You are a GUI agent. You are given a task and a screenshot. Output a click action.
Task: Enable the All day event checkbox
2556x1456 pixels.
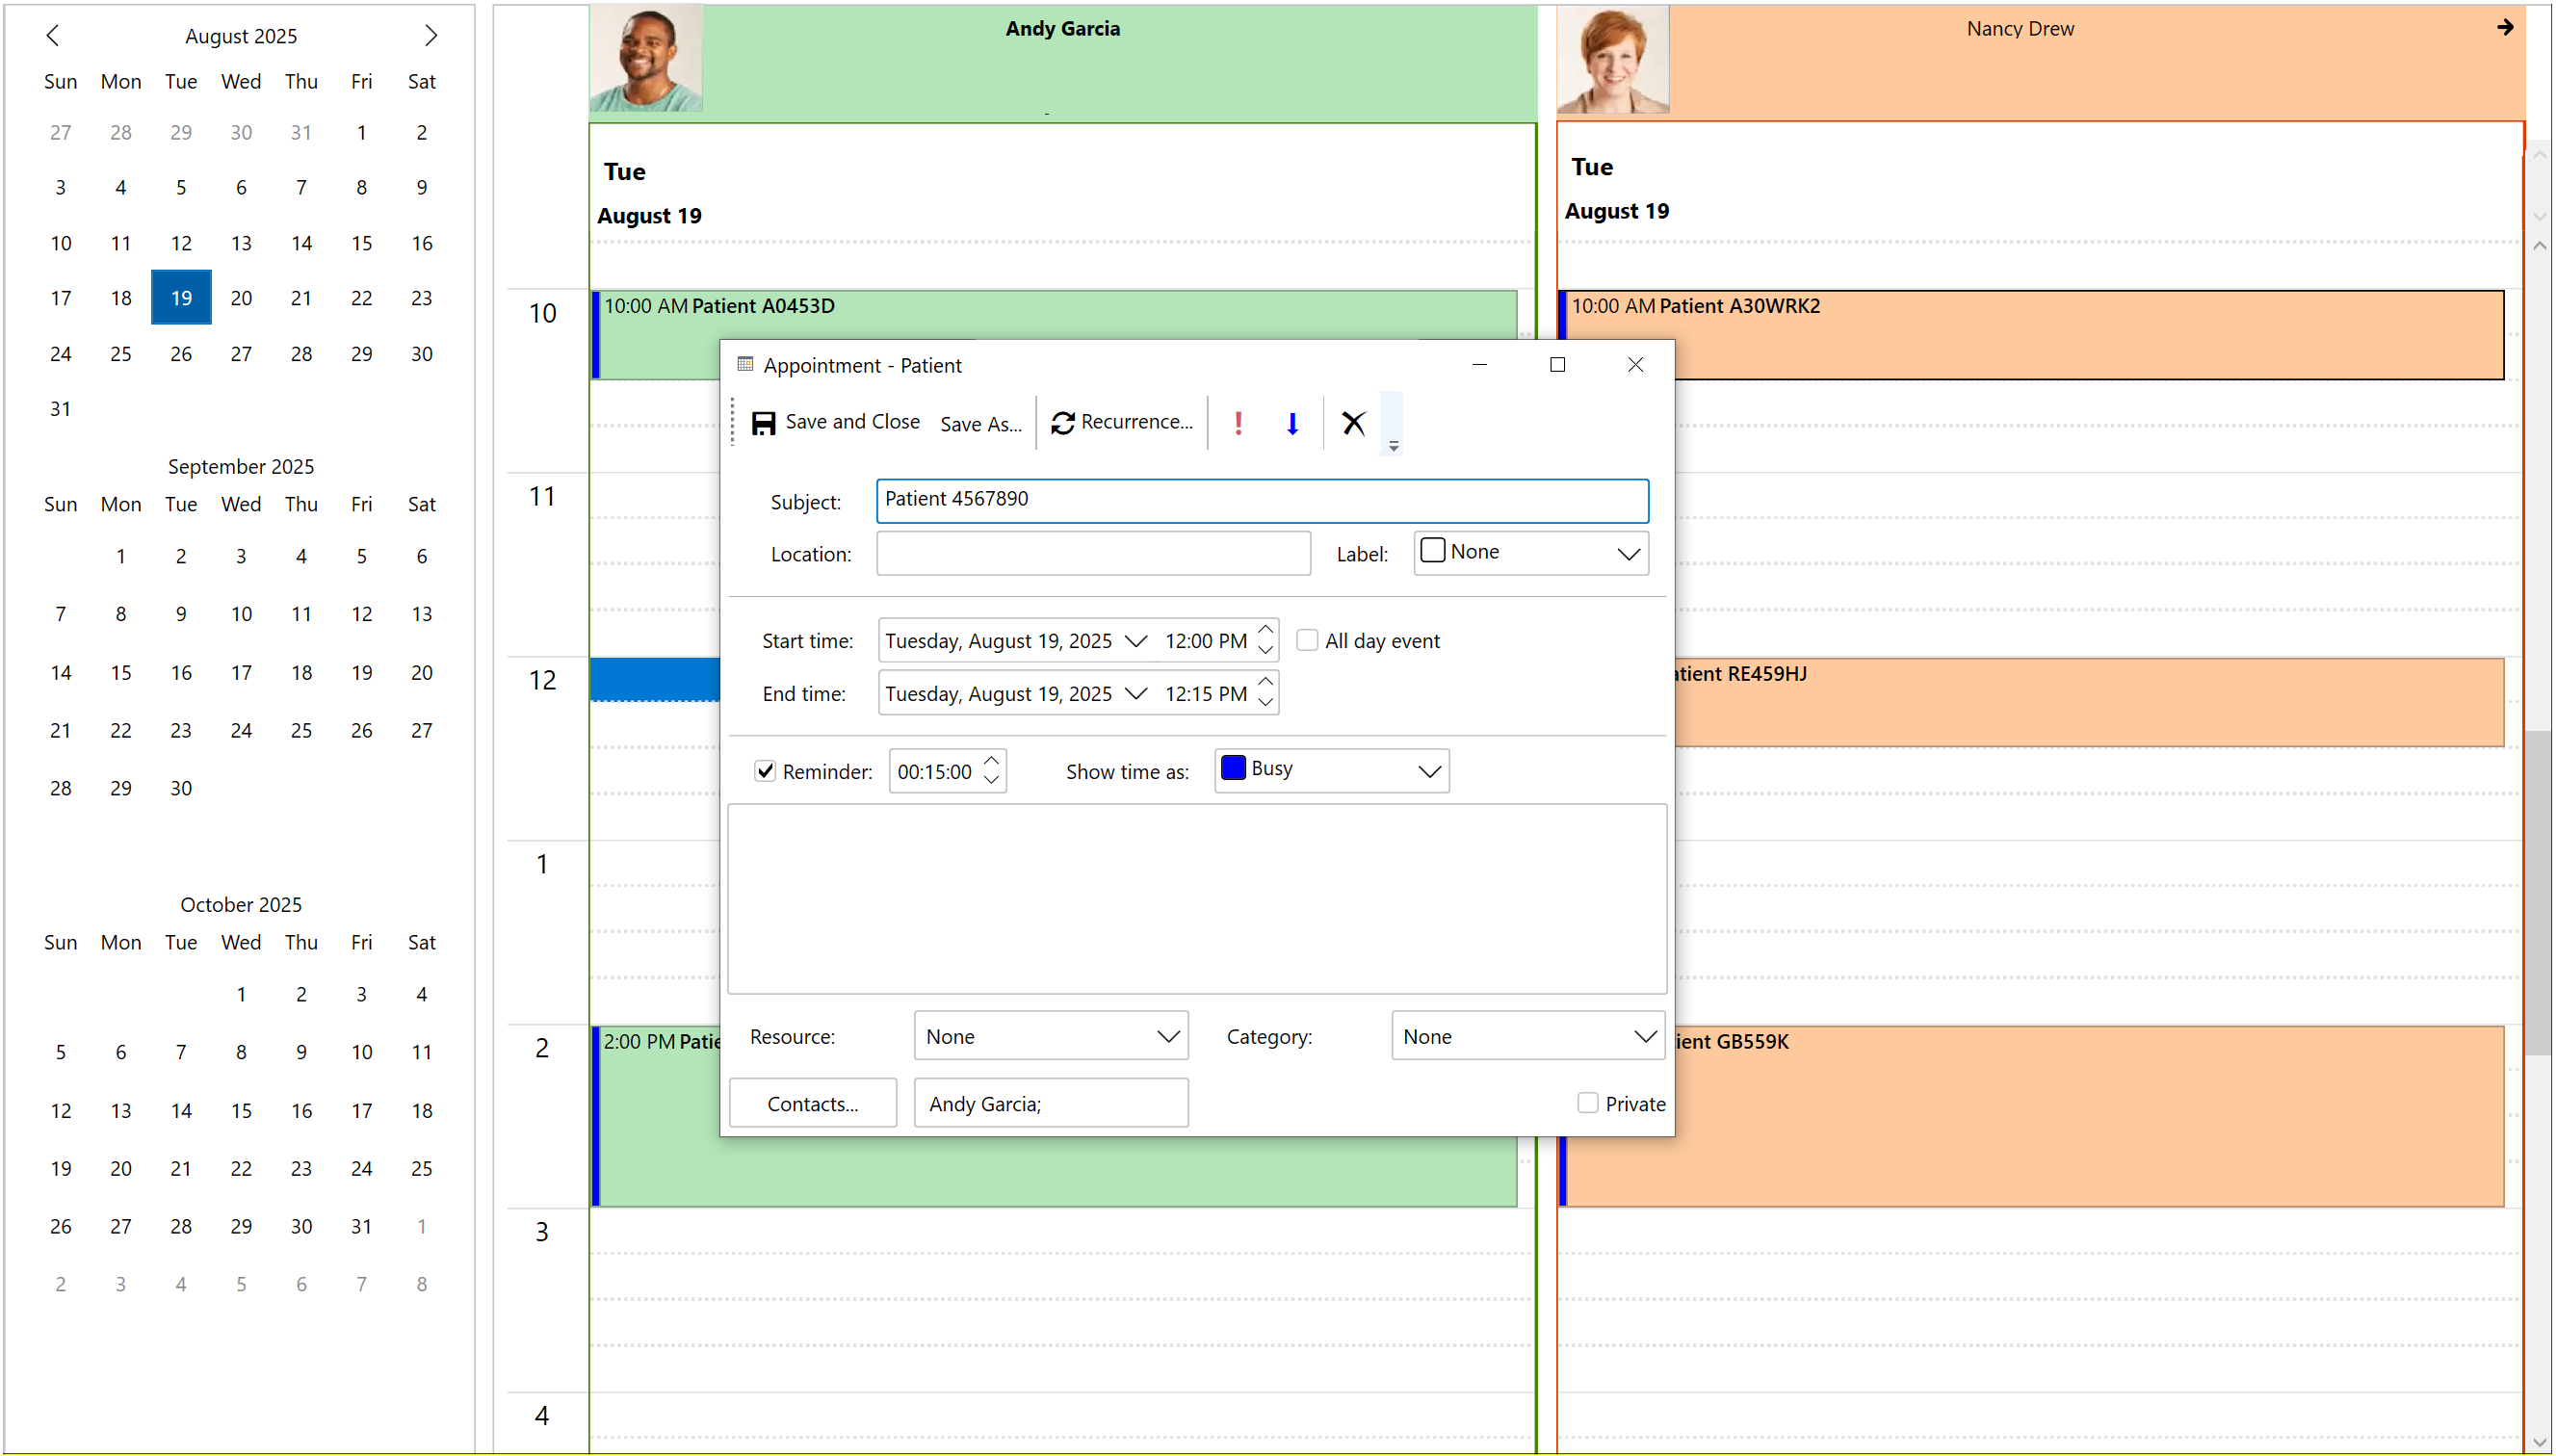(1307, 640)
